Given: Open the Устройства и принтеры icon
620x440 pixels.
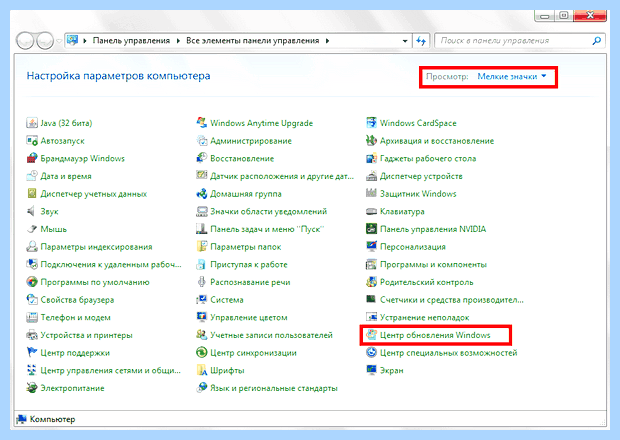Looking at the screenshot, I should pyautogui.click(x=32, y=335).
